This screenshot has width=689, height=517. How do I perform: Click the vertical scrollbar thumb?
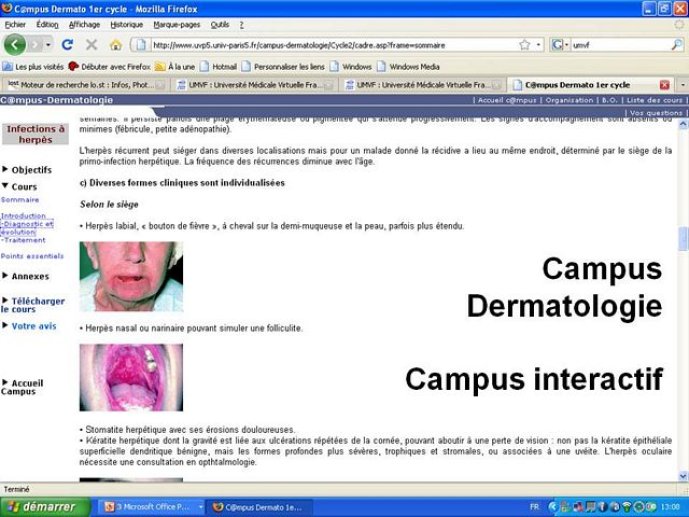click(x=683, y=239)
